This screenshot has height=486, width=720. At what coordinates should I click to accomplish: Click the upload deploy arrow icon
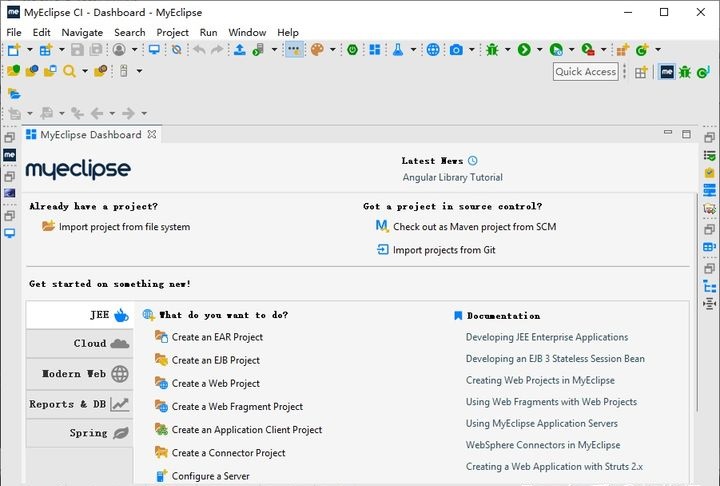click(x=239, y=50)
